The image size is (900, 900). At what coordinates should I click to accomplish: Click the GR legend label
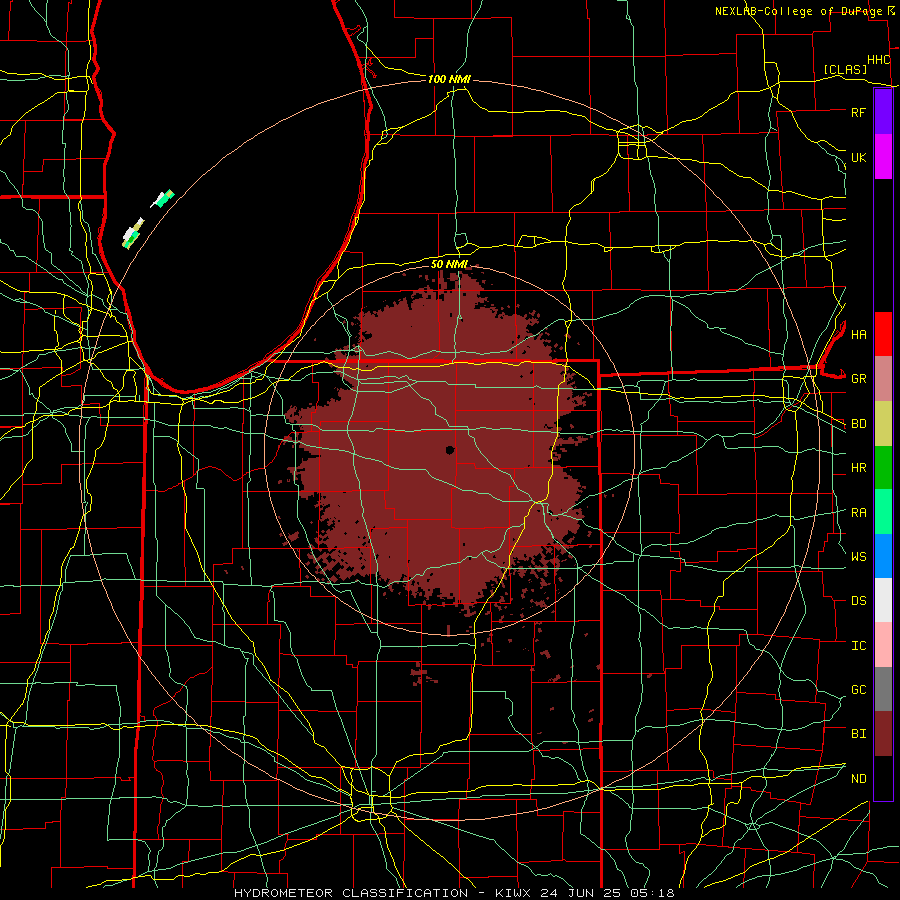pos(858,379)
